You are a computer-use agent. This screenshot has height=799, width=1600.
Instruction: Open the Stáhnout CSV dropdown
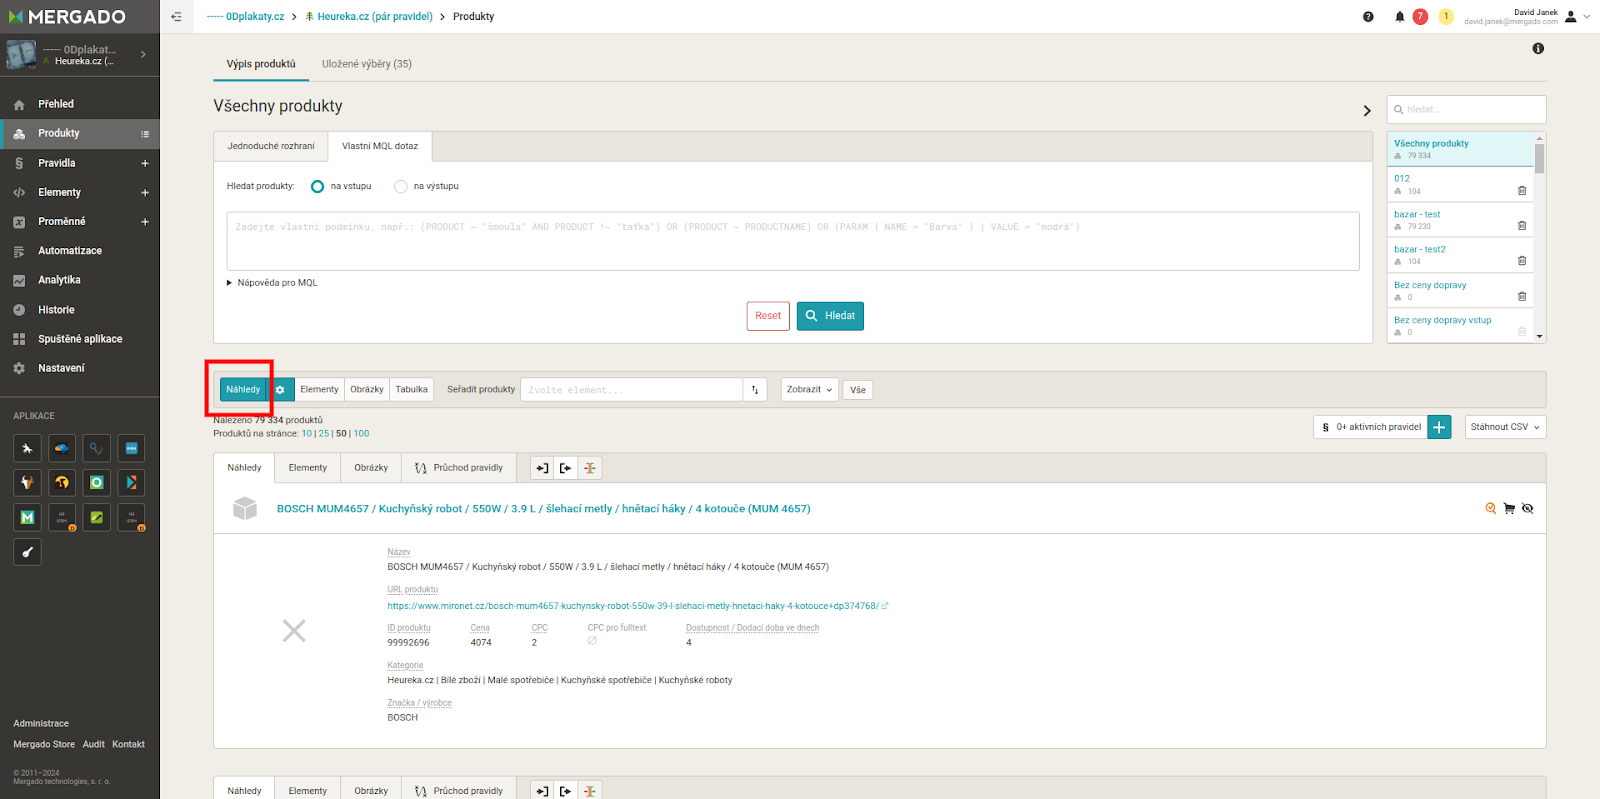point(1505,427)
